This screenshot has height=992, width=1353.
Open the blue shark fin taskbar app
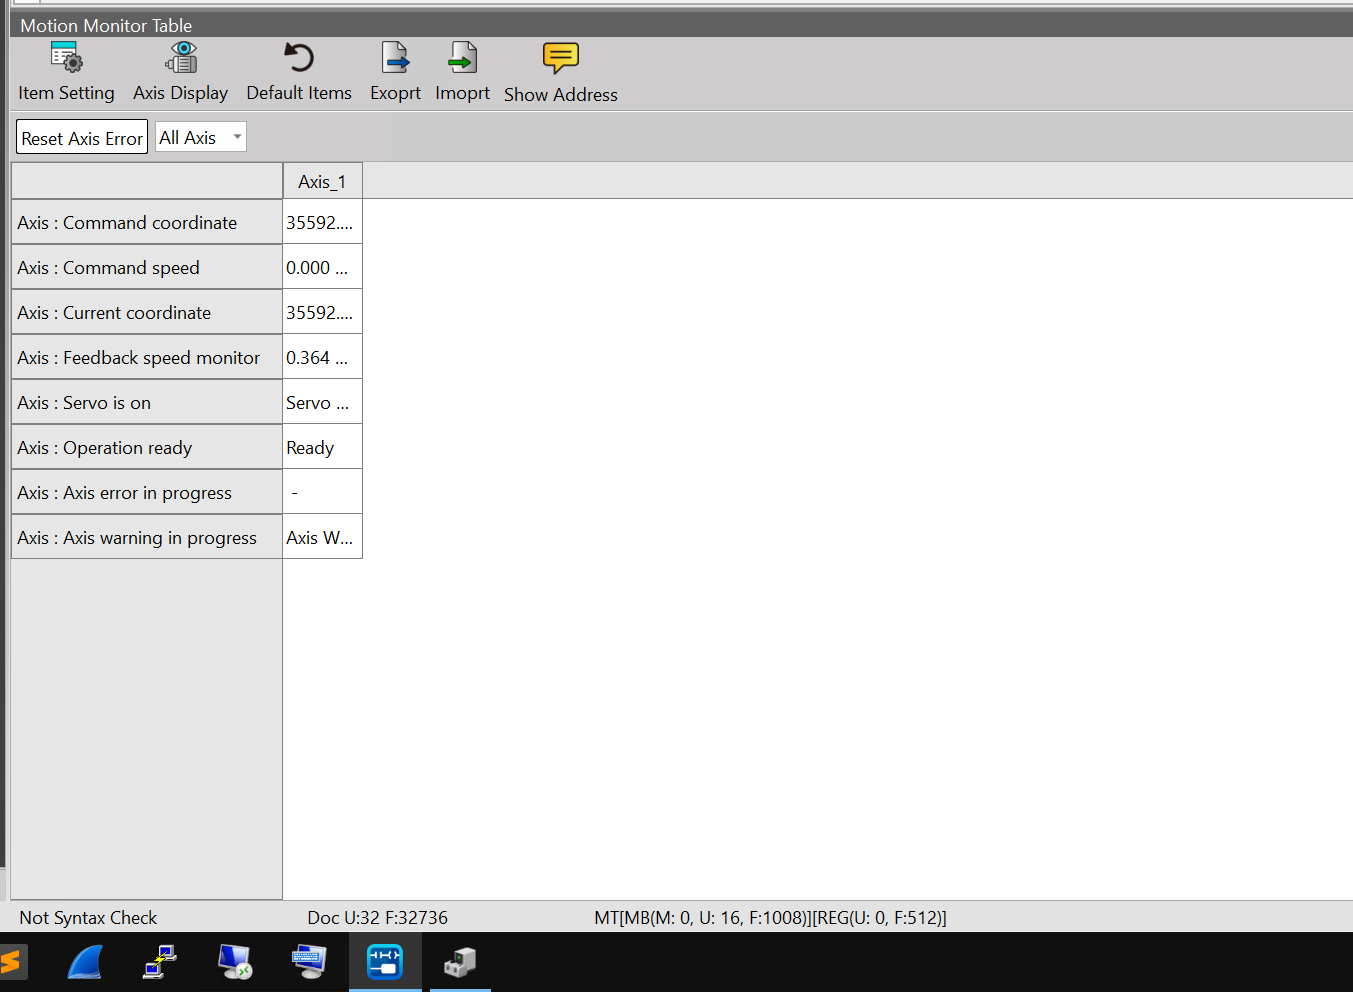86,962
